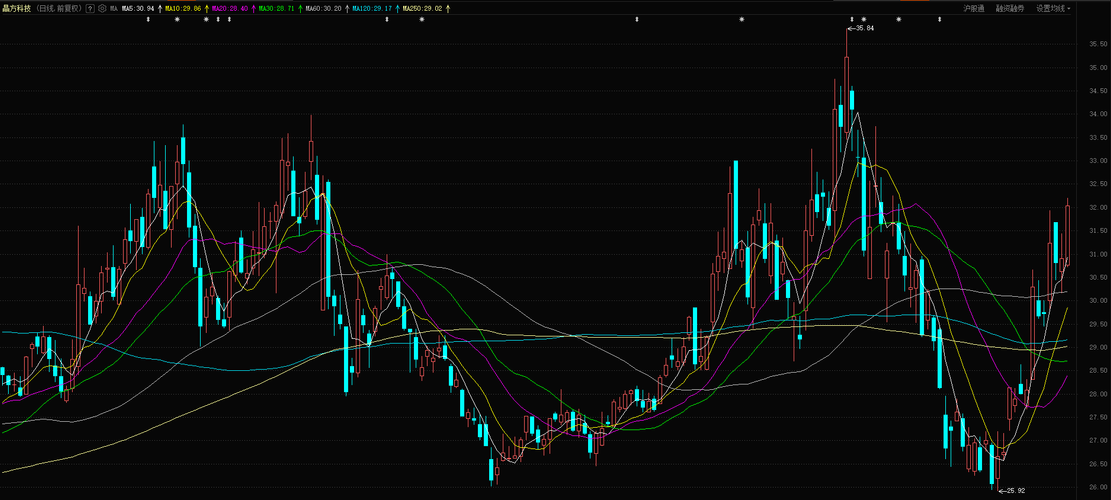Viewport: 1111px width, 500px height.
Task: Click the 30.00 price axis label
Action: click(x=1099, y=300)
